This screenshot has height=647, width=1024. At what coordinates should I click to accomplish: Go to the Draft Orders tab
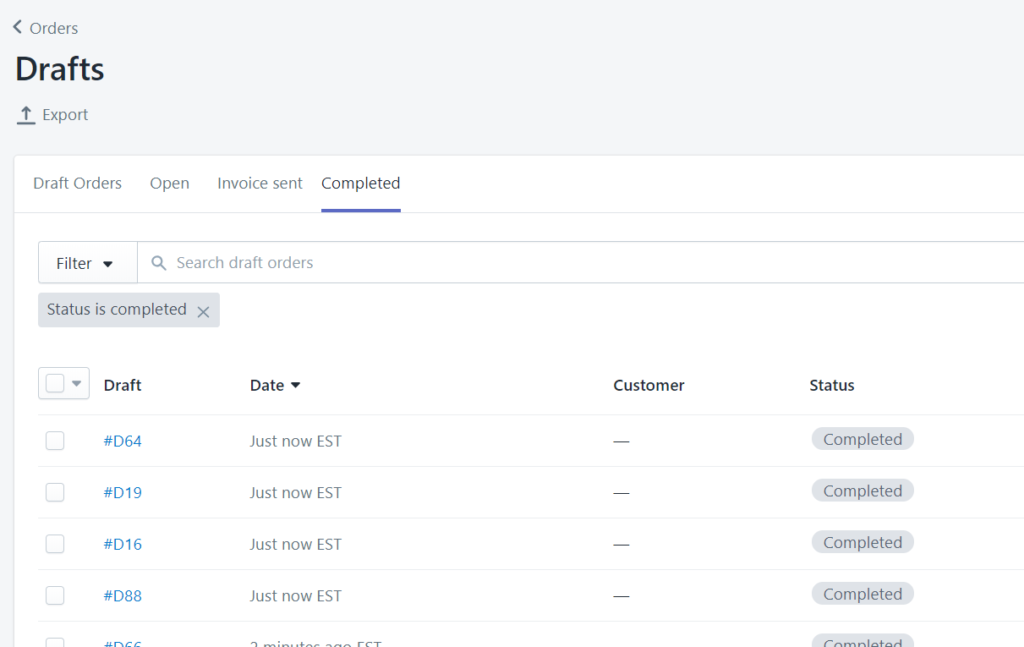tap(77, 184)
